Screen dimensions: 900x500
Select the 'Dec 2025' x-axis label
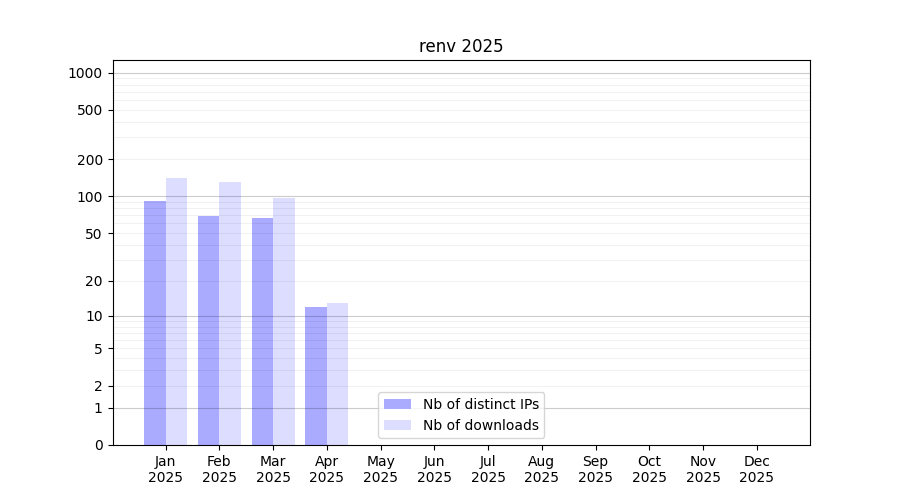coord(756,469)
